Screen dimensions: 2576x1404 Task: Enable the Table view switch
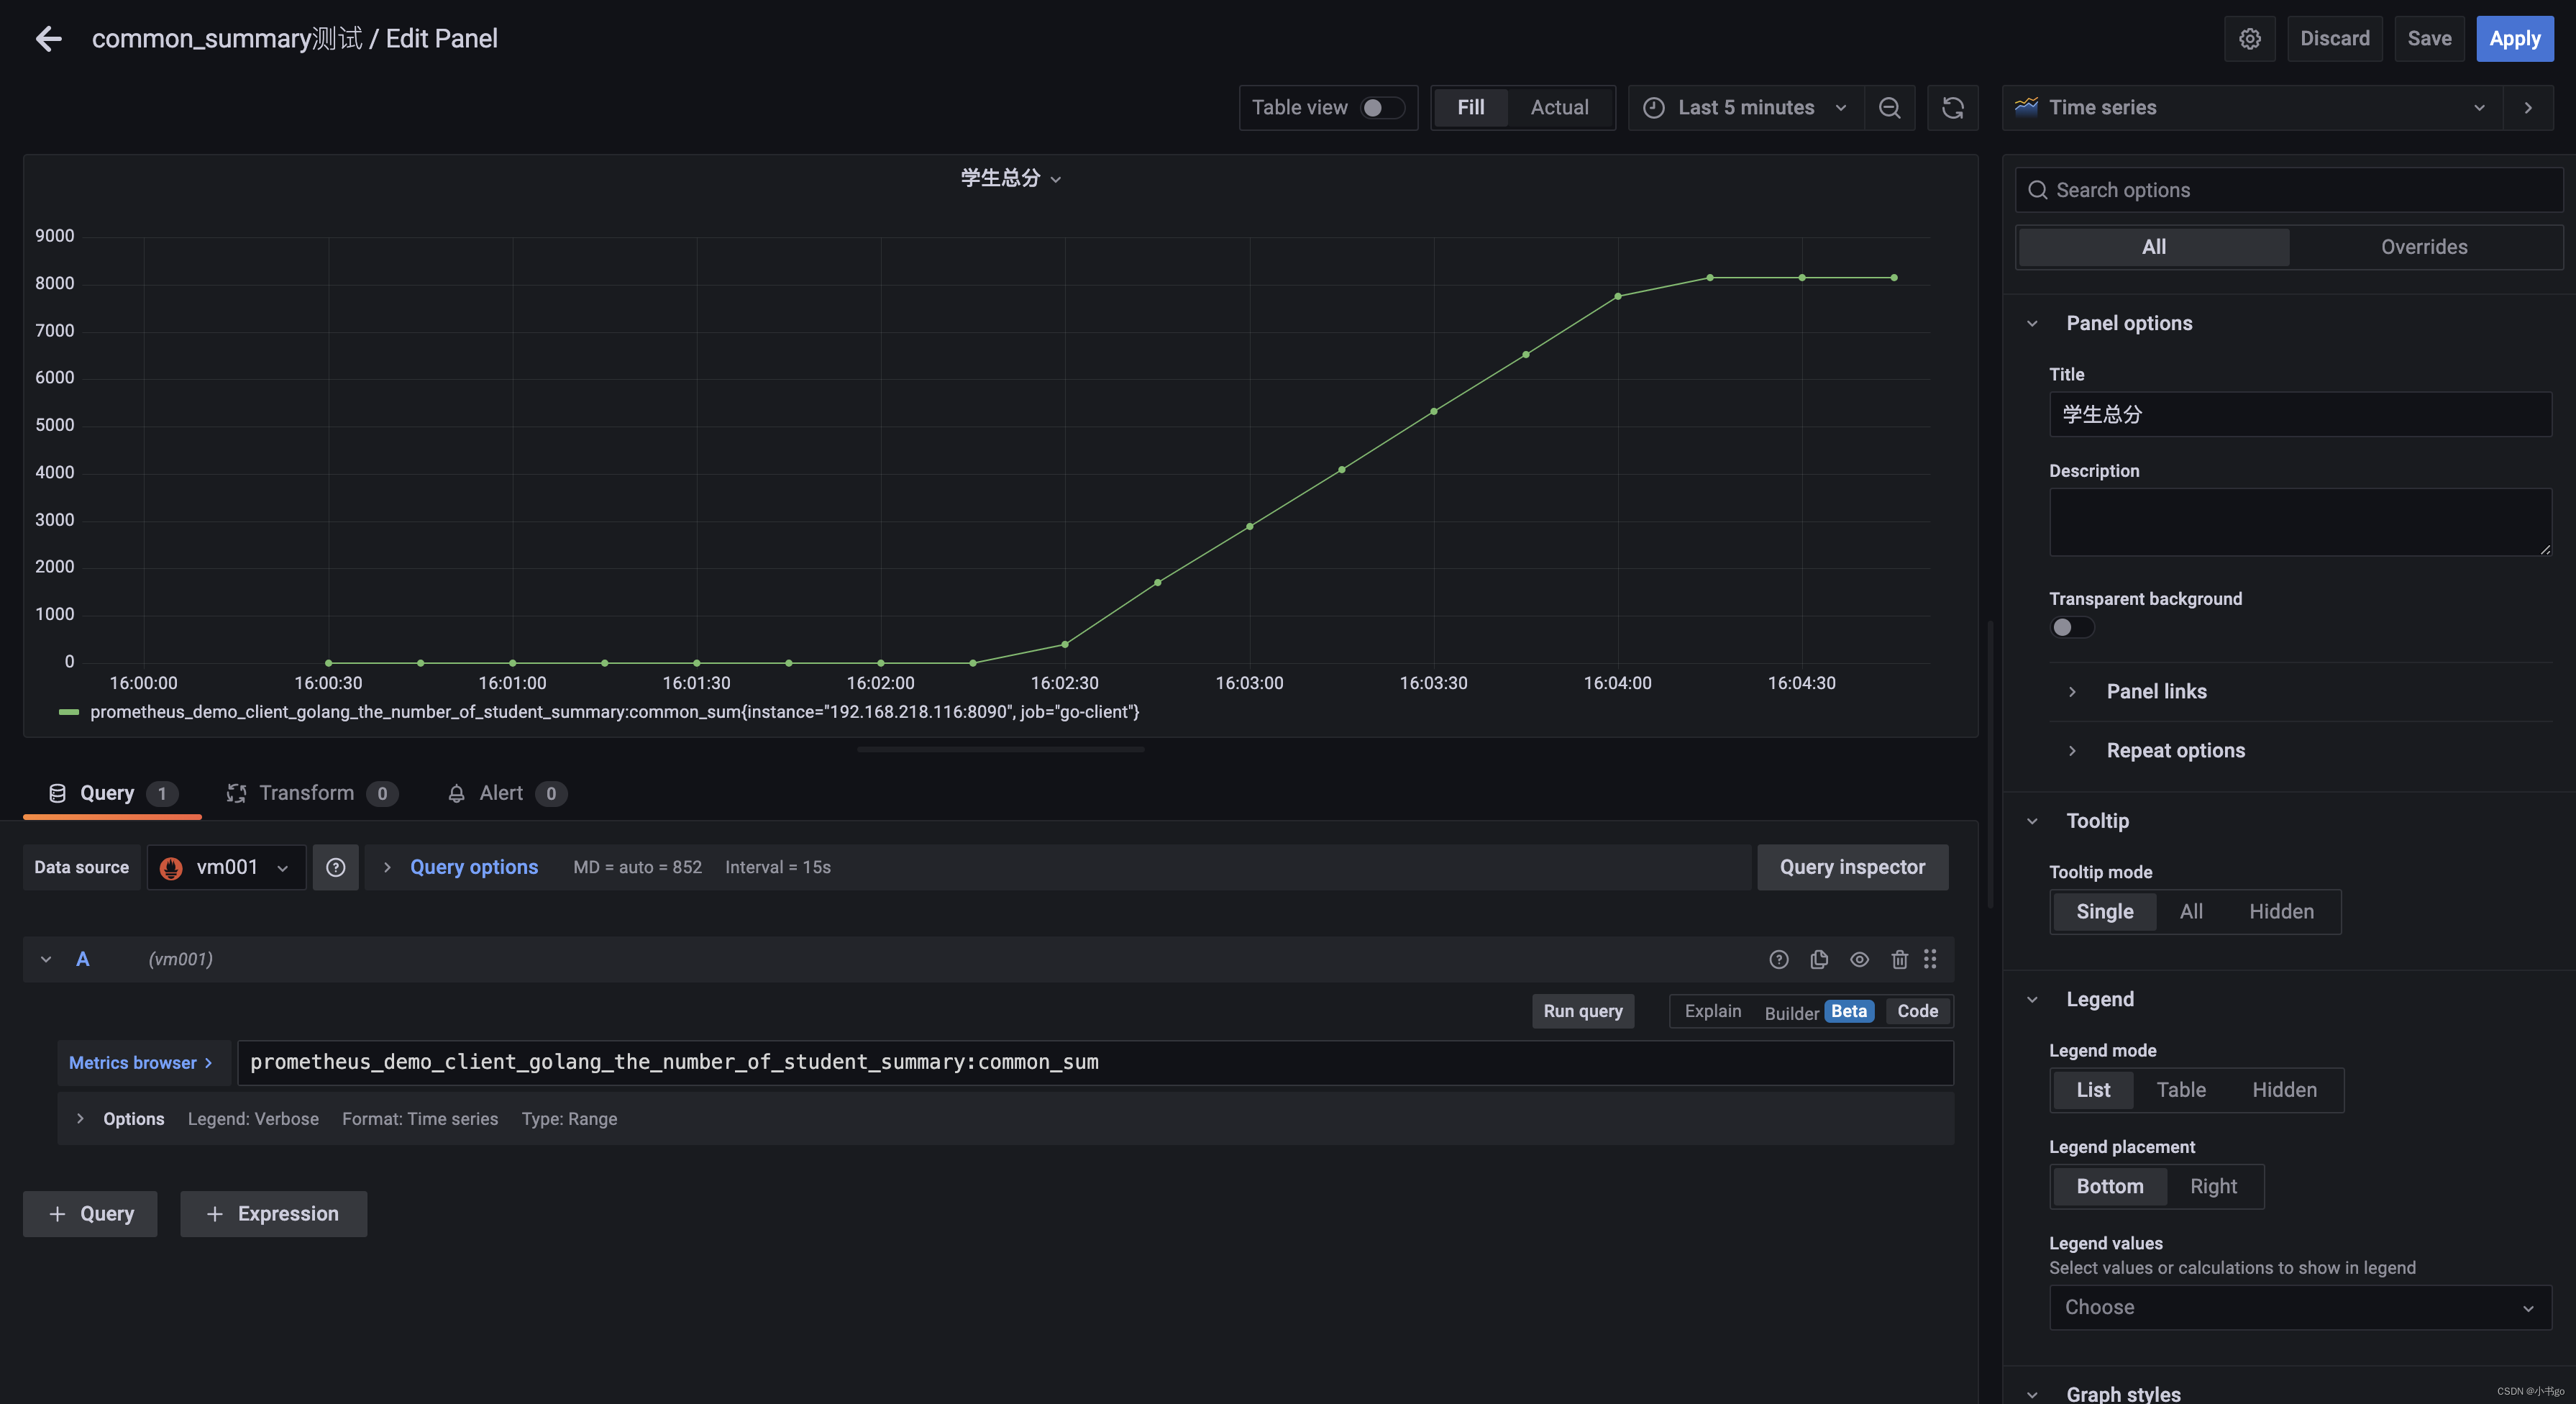point(1382,108)
